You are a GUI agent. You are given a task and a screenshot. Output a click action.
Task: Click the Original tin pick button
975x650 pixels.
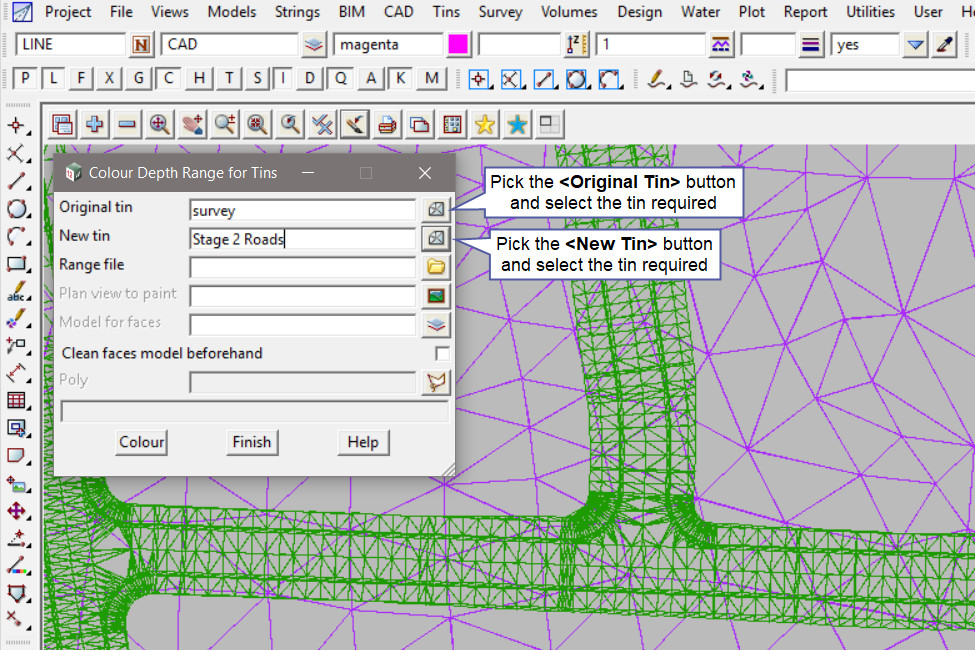point(435,209)
